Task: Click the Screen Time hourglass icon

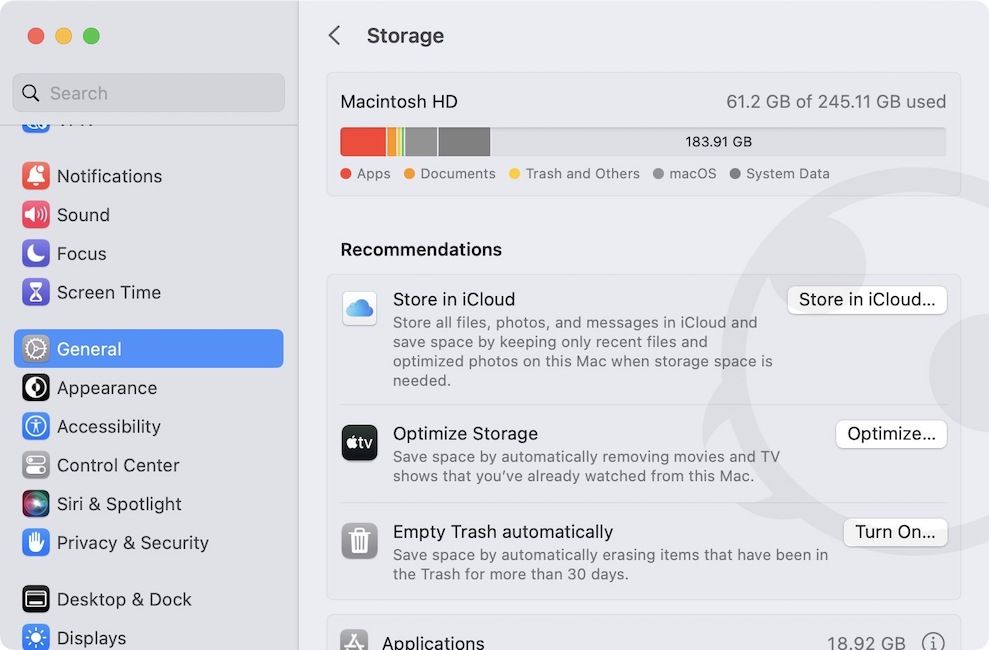Action: (x=36, y=293)
